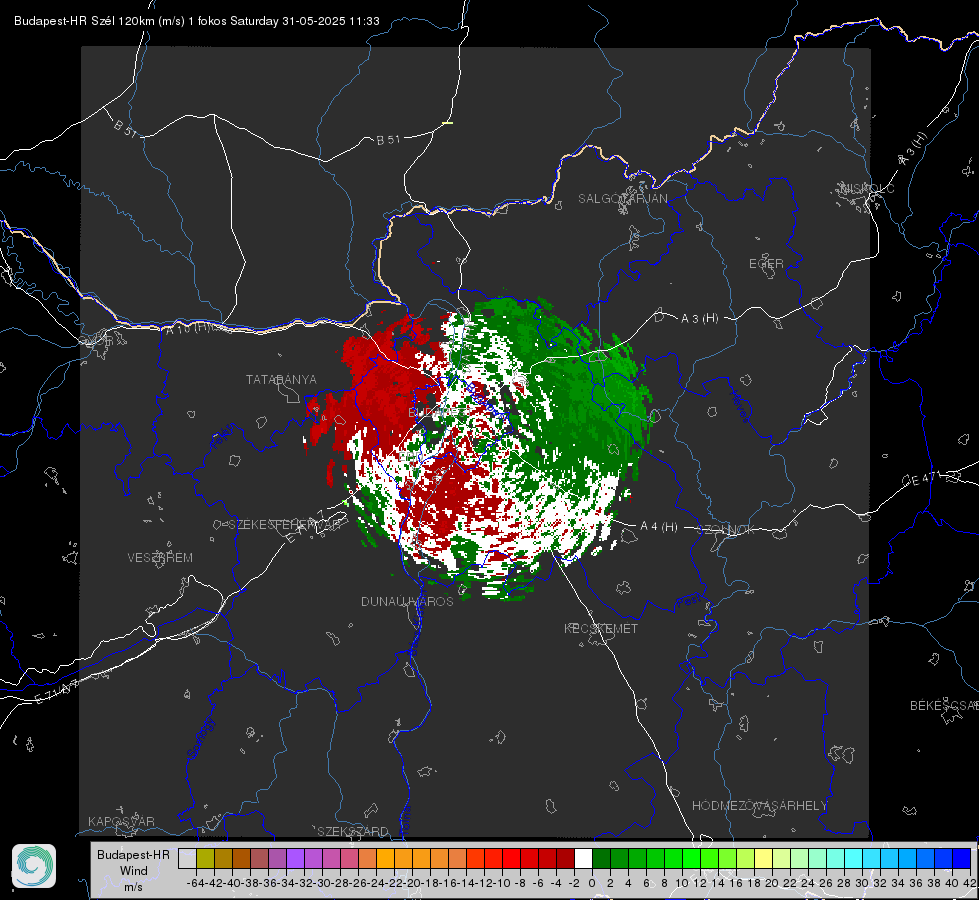Click the '42' value at the legend's end
979x900 pixels.
pos(970,883)
